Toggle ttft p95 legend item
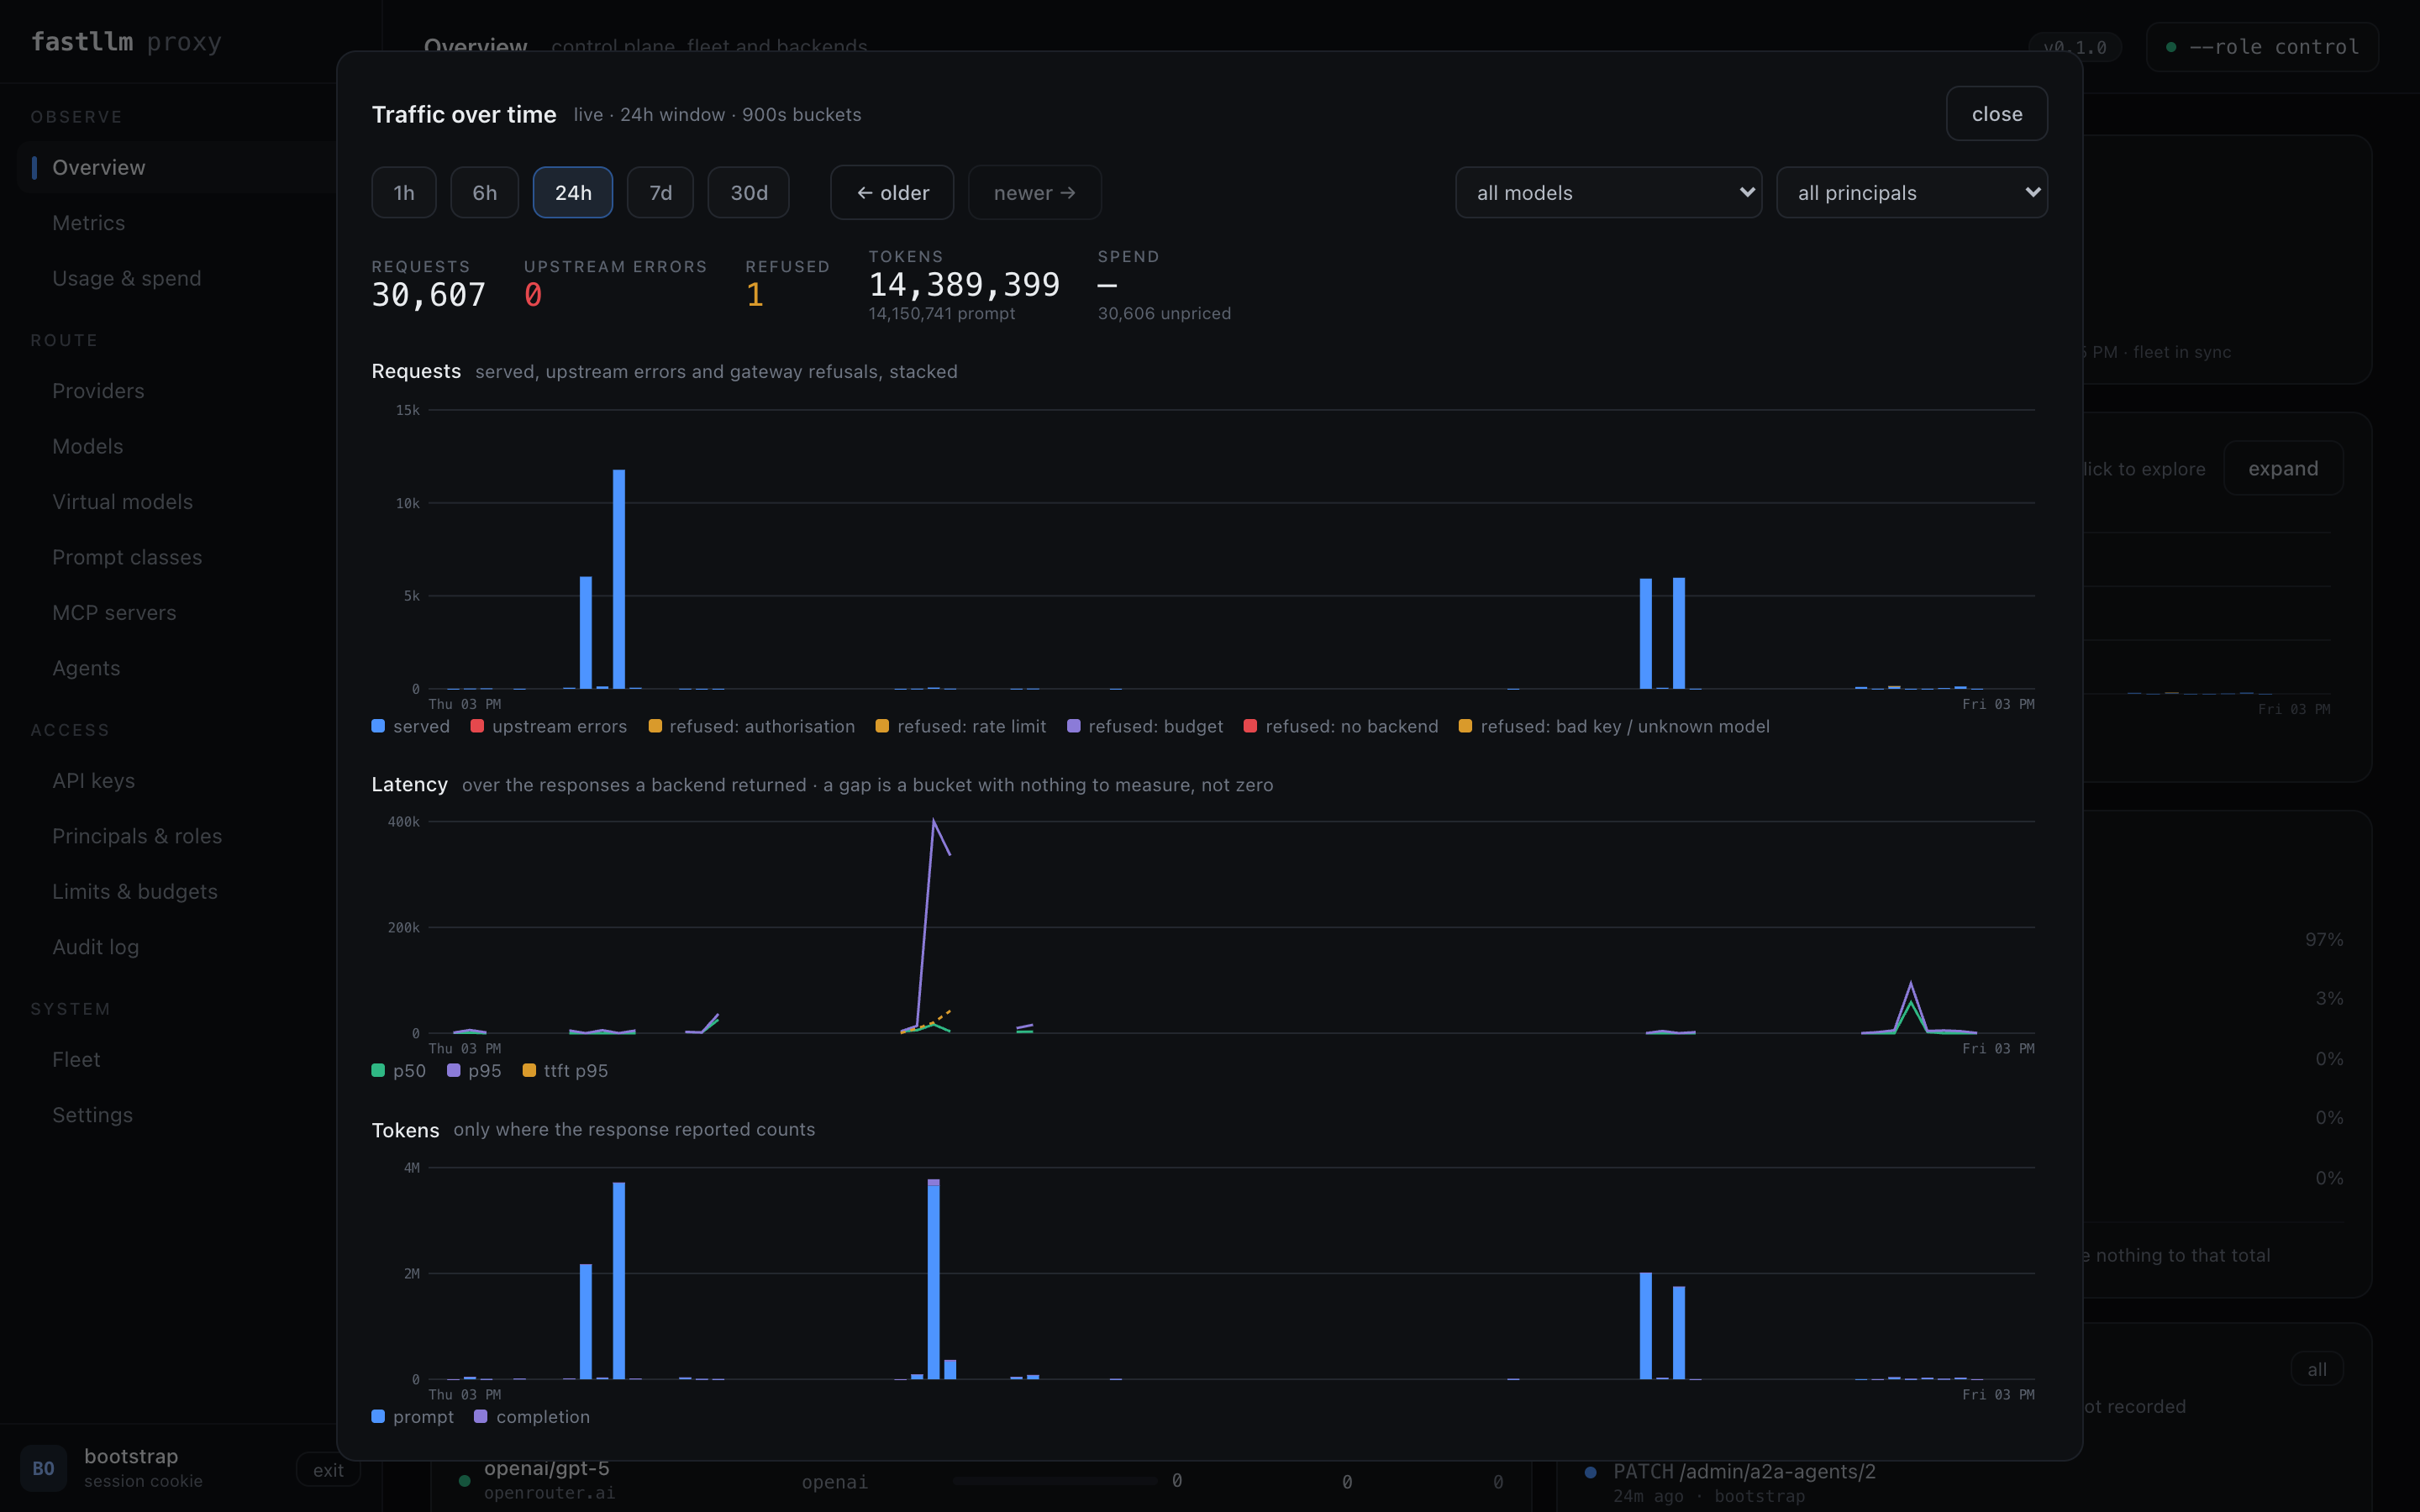Image resolution: width=2420 pixels, height=1512 pixels. point(565,1071)
